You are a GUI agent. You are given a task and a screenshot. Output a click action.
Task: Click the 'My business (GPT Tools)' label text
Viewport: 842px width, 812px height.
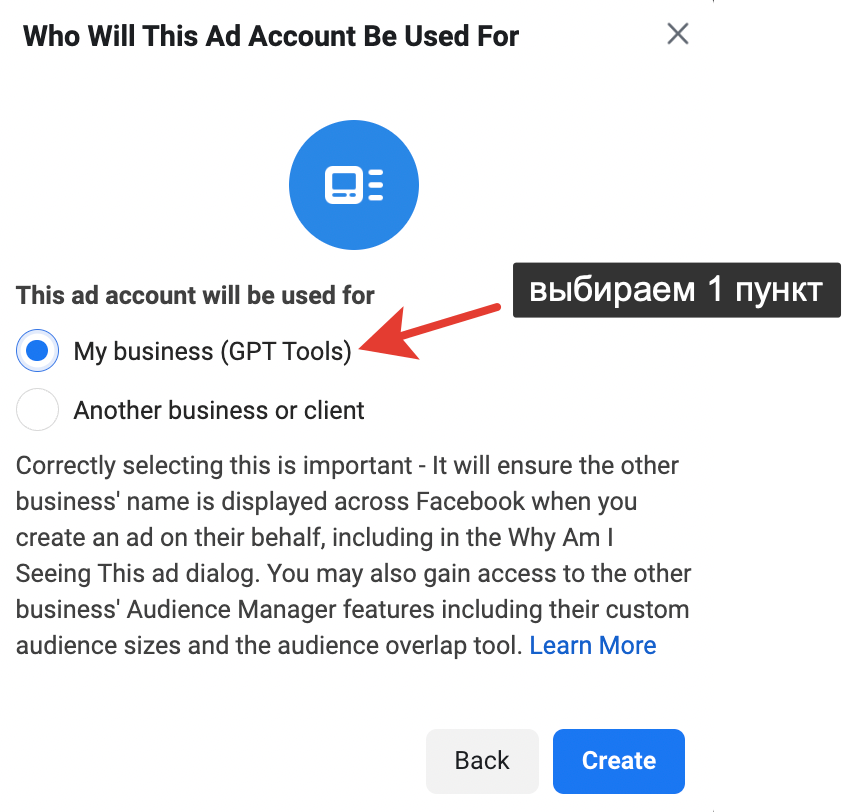coord(212,352)
